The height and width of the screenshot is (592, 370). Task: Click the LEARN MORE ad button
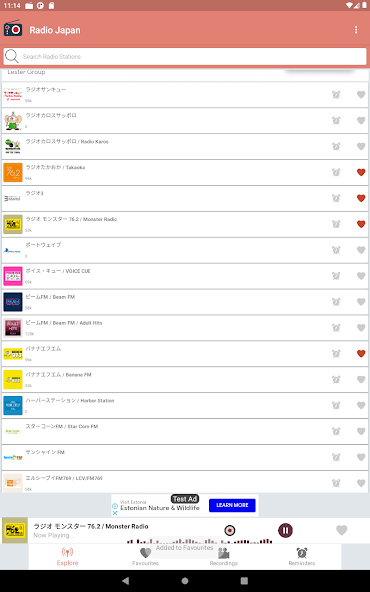pos(232,505)
